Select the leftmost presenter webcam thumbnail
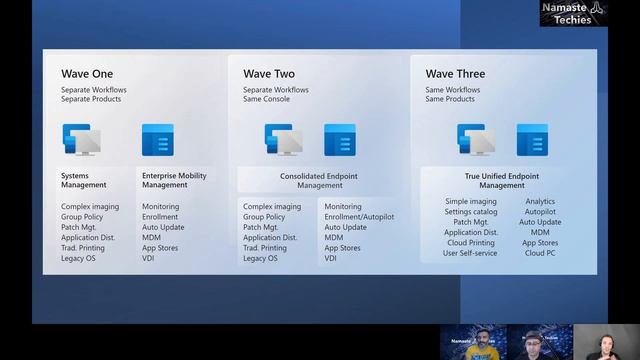640x360 pixels. pos(473,342)
